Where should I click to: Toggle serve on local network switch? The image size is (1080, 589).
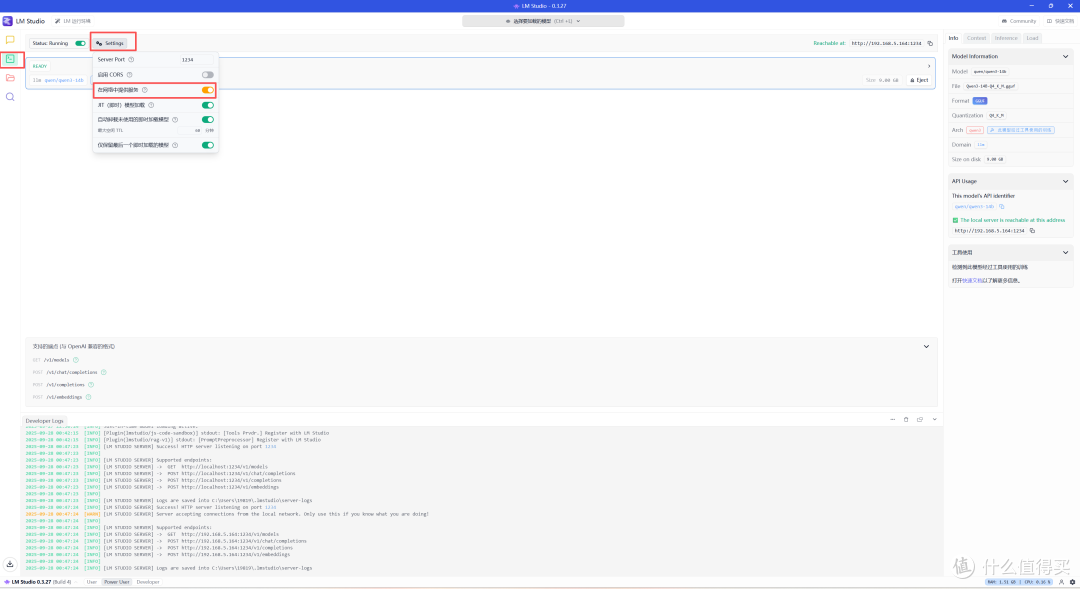click(x=207, y=90)
